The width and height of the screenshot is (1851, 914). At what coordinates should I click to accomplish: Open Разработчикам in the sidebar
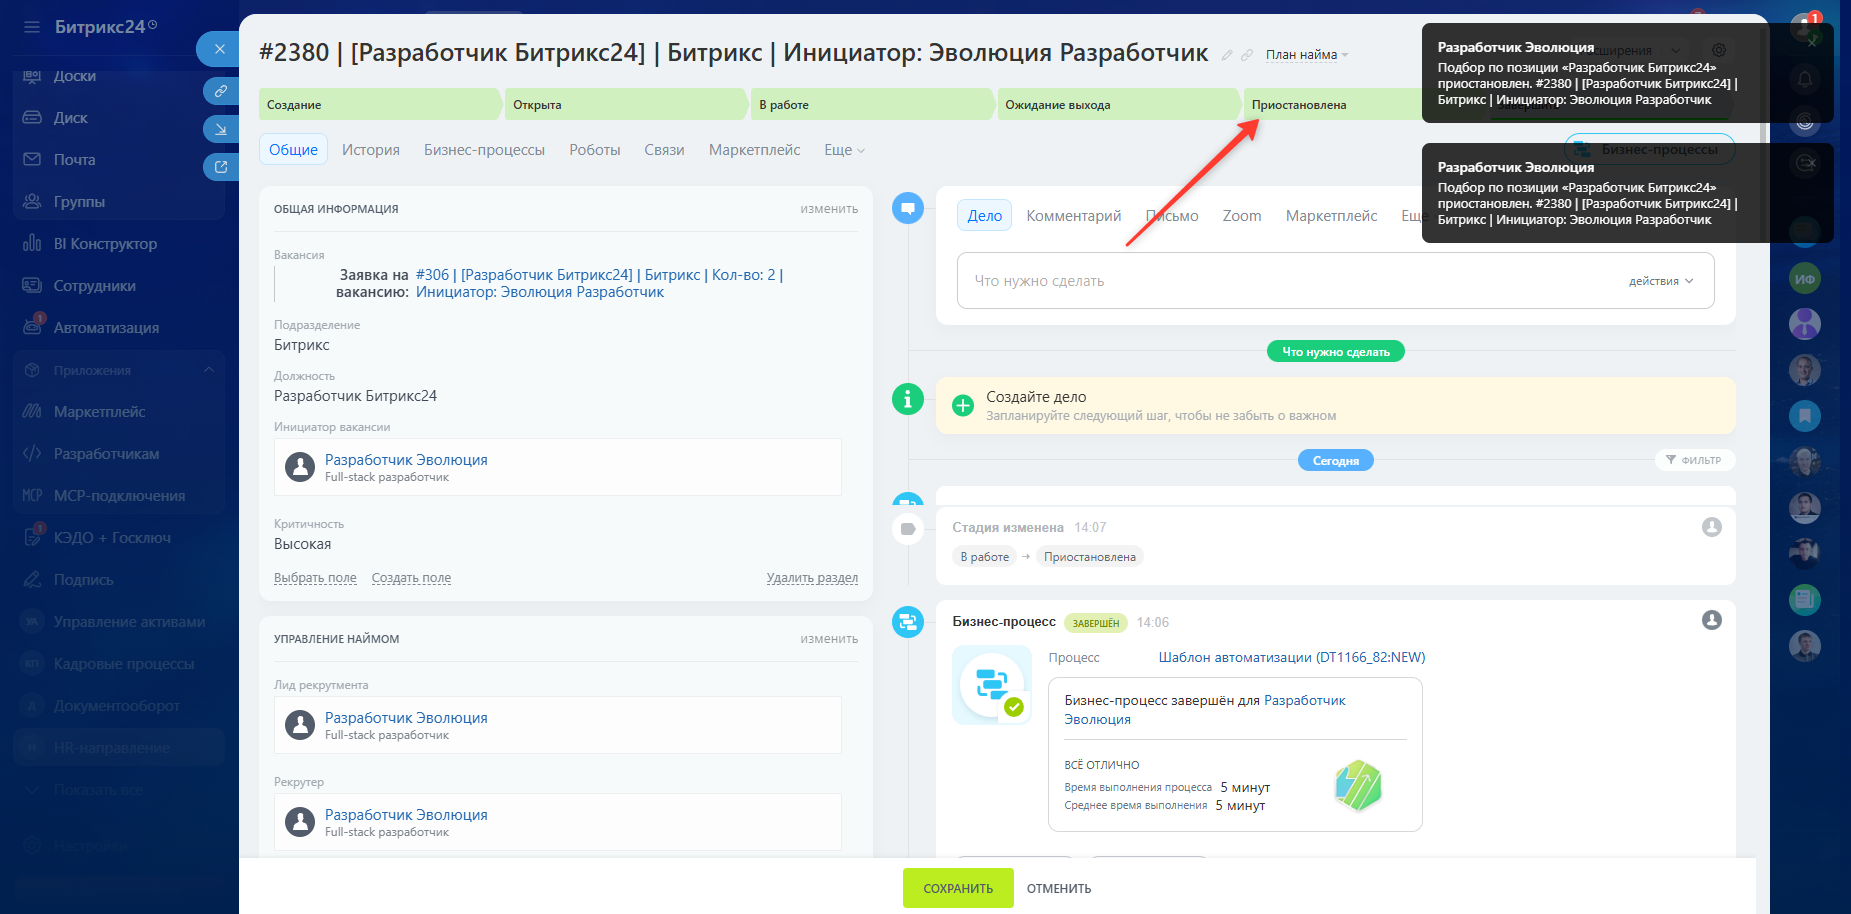pos(106,454)
